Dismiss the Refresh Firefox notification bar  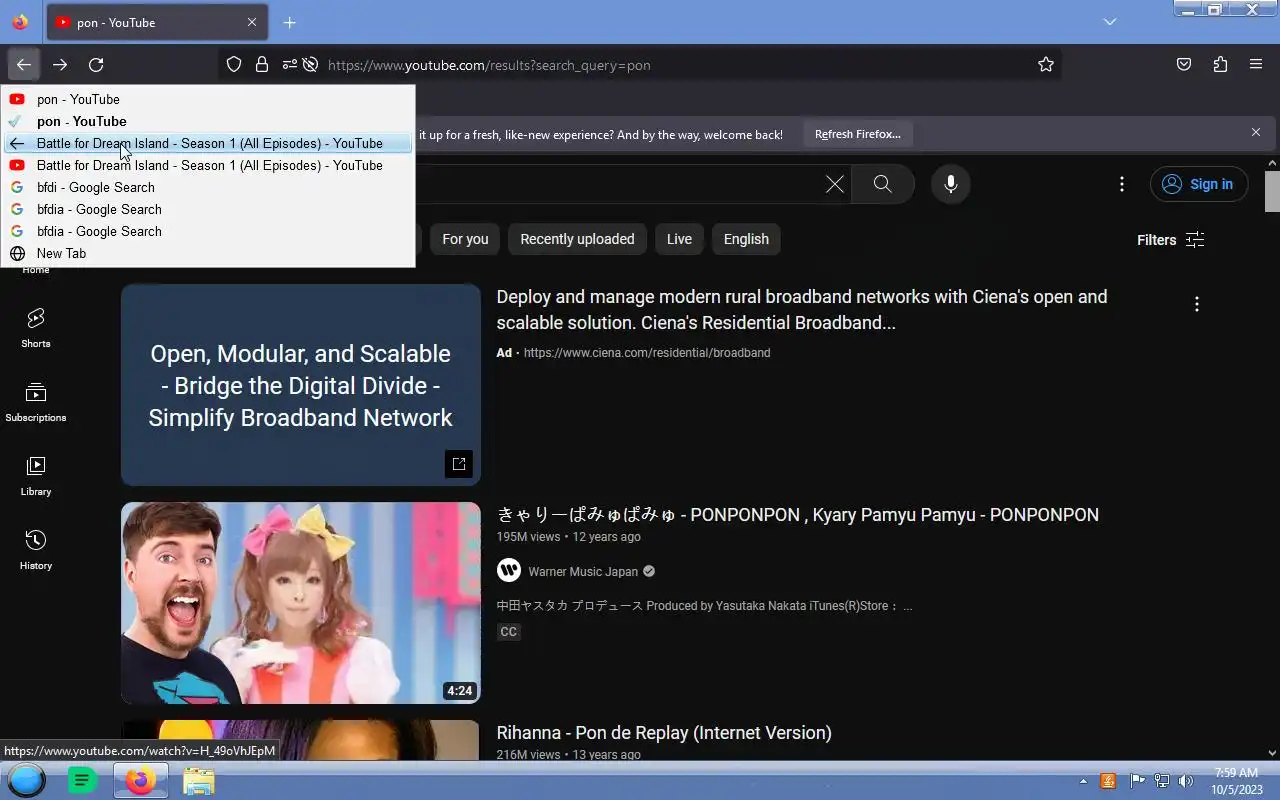click(1256, 132)
